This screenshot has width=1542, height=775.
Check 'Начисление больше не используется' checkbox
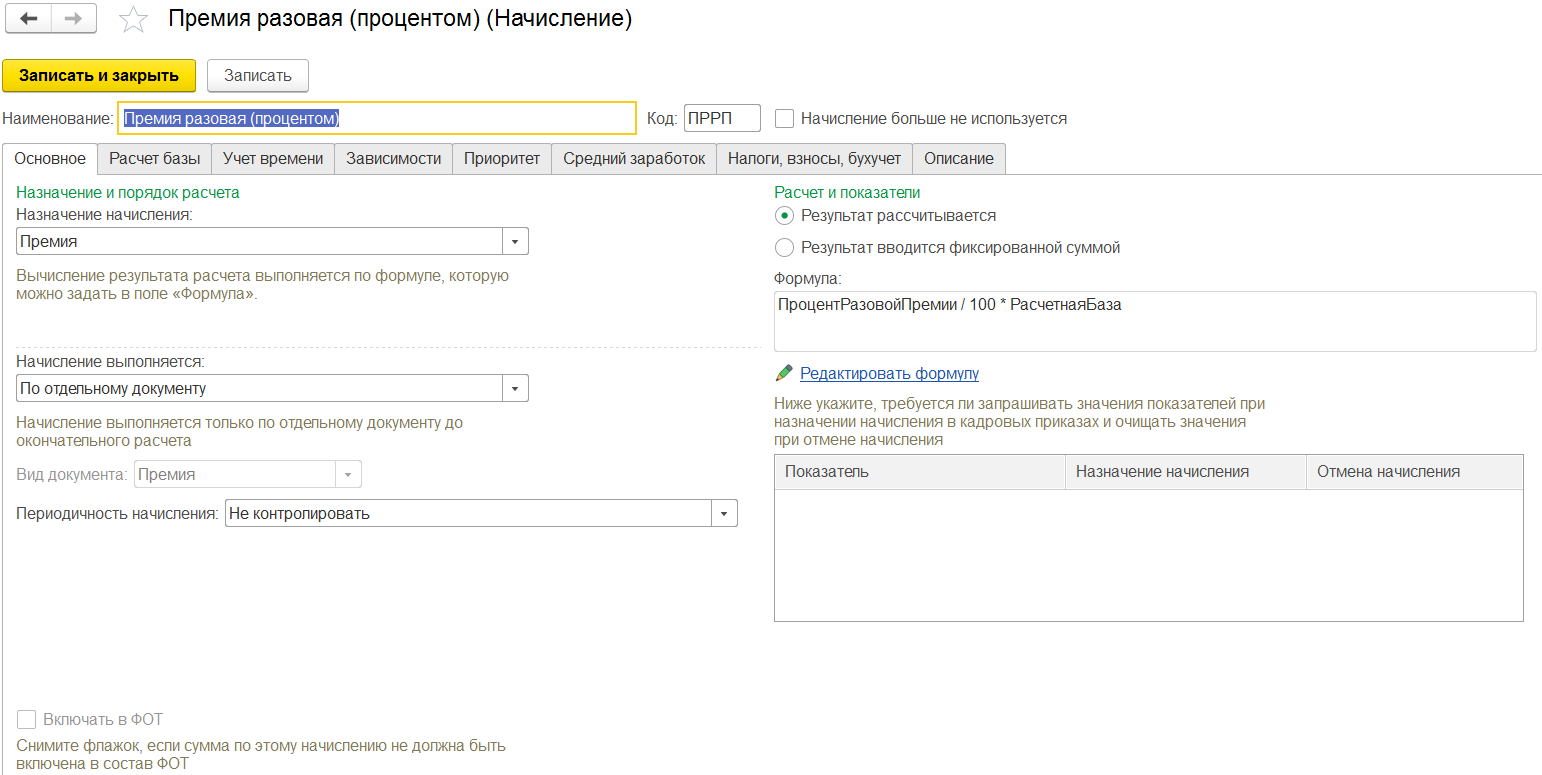785,119
